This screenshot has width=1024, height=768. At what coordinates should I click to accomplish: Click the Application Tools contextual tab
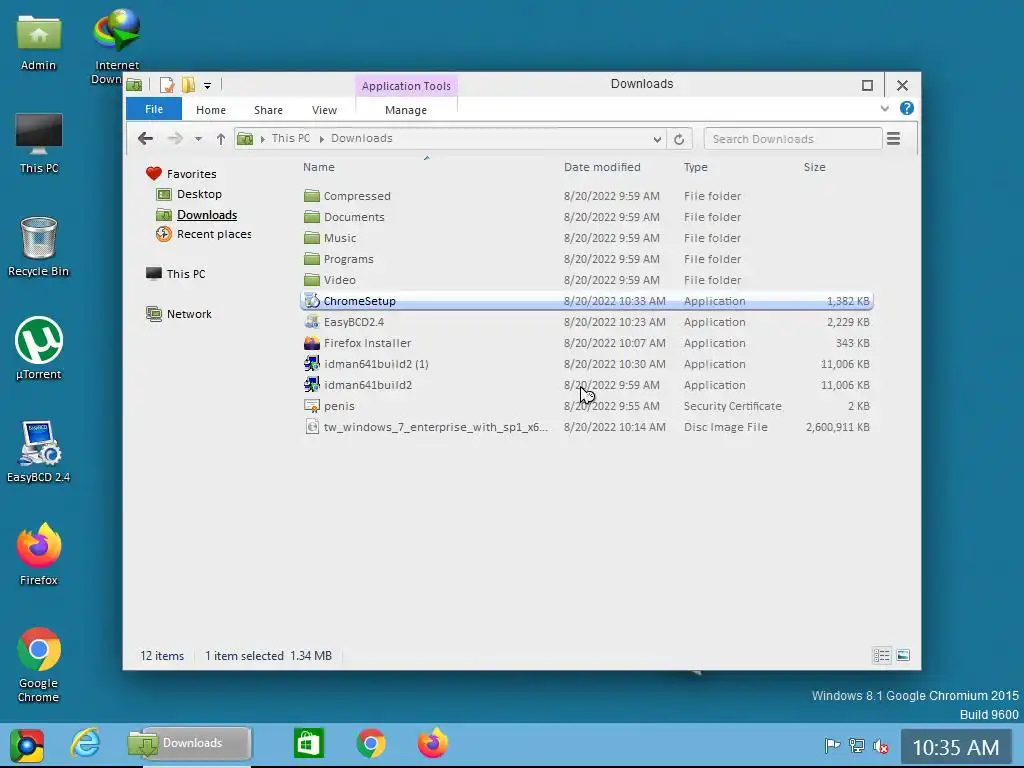(406, 86)
